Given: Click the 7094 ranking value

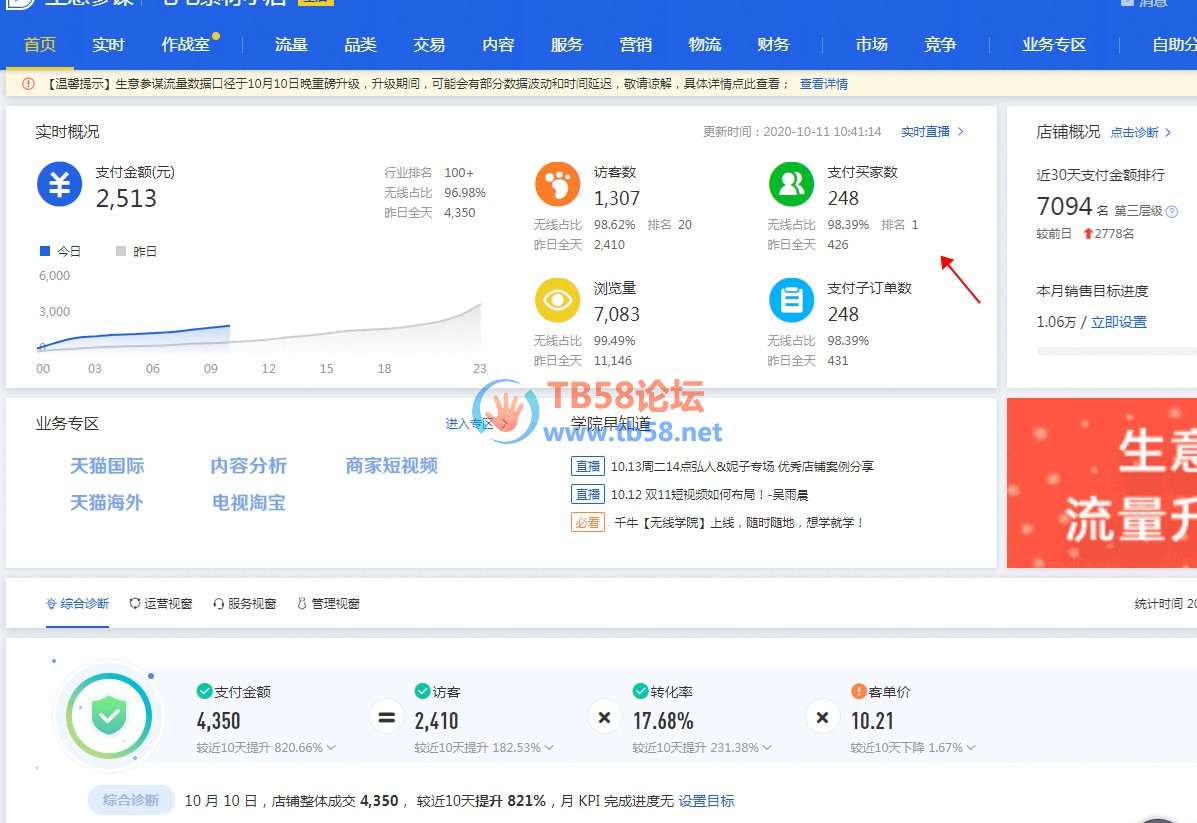Looking at the screenshot, I should pos(1064,206).
